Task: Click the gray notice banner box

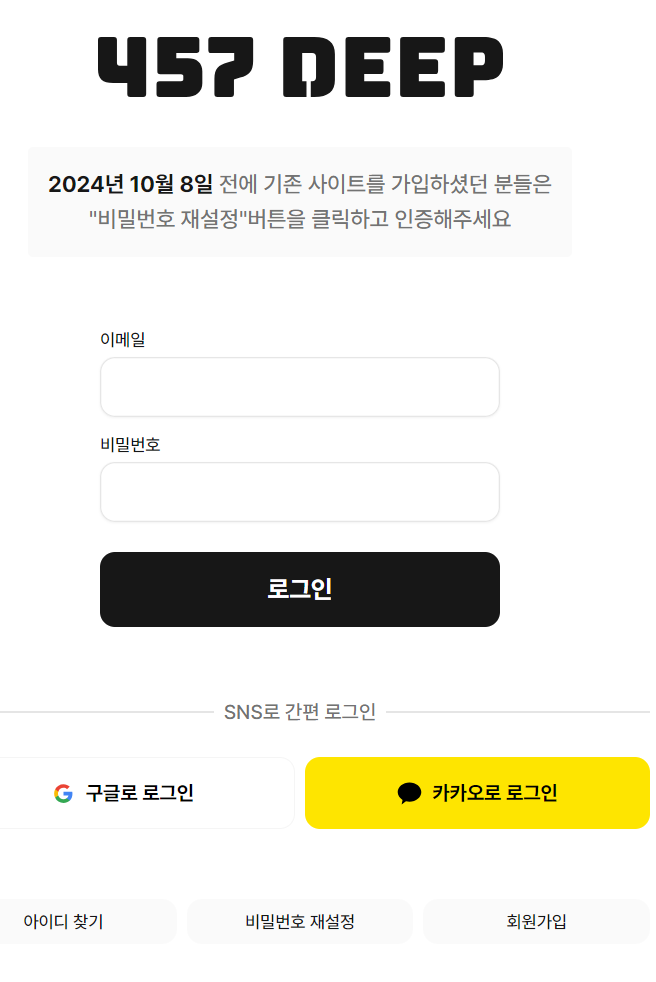Action: [x=299, y=202]
